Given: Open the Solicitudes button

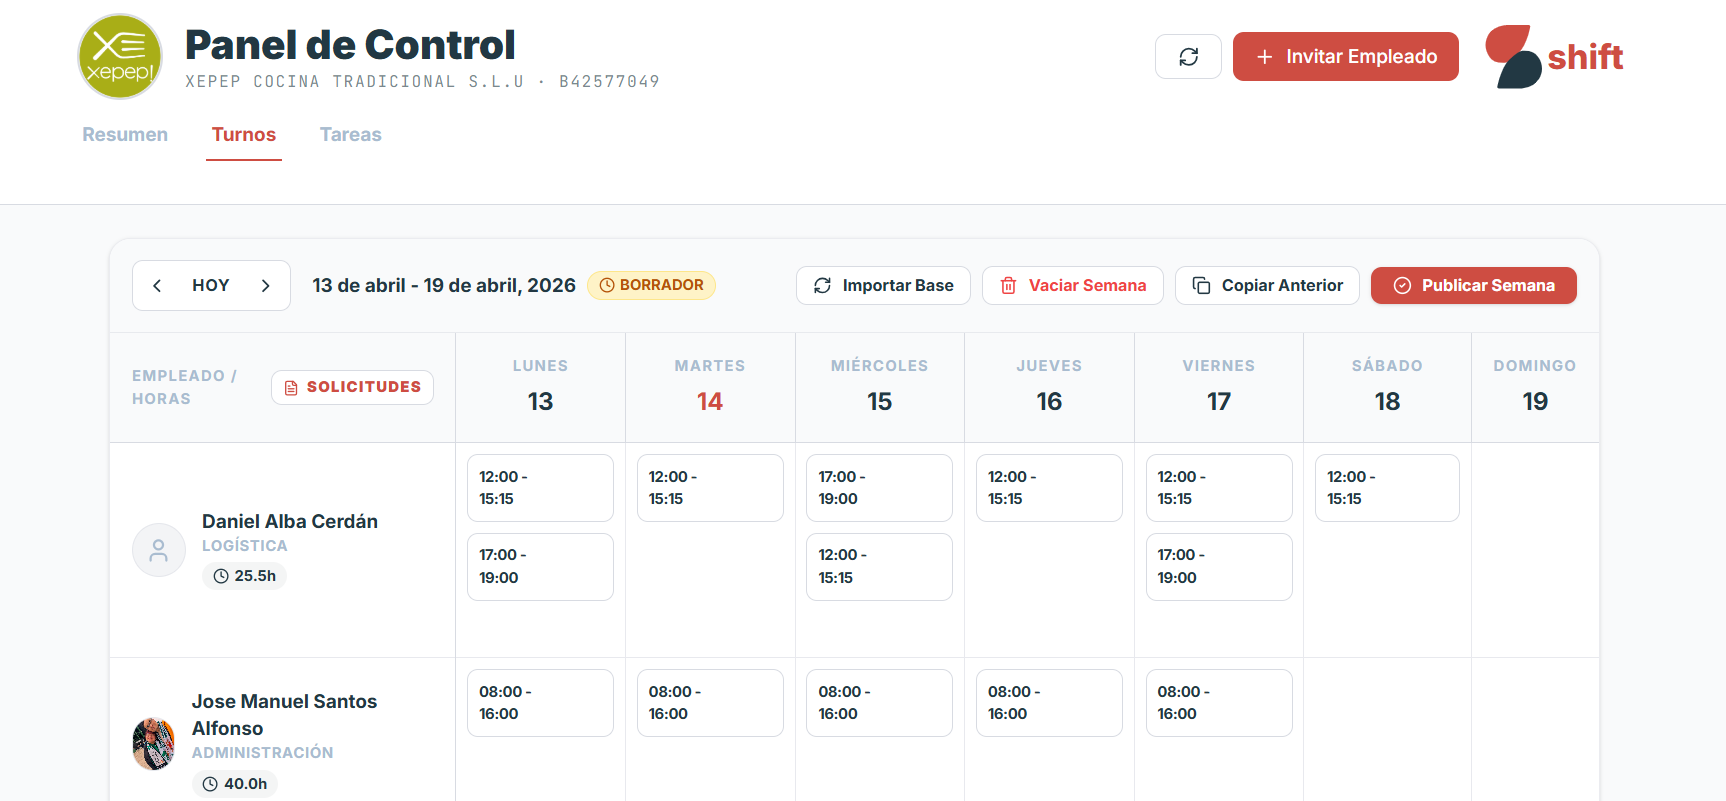Looking at the screenshot, I should (x=352, y=387).
